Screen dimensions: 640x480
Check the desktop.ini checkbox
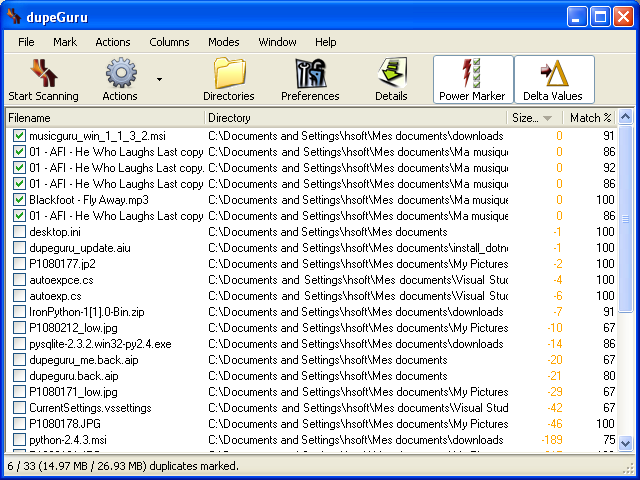click(19, 232)
